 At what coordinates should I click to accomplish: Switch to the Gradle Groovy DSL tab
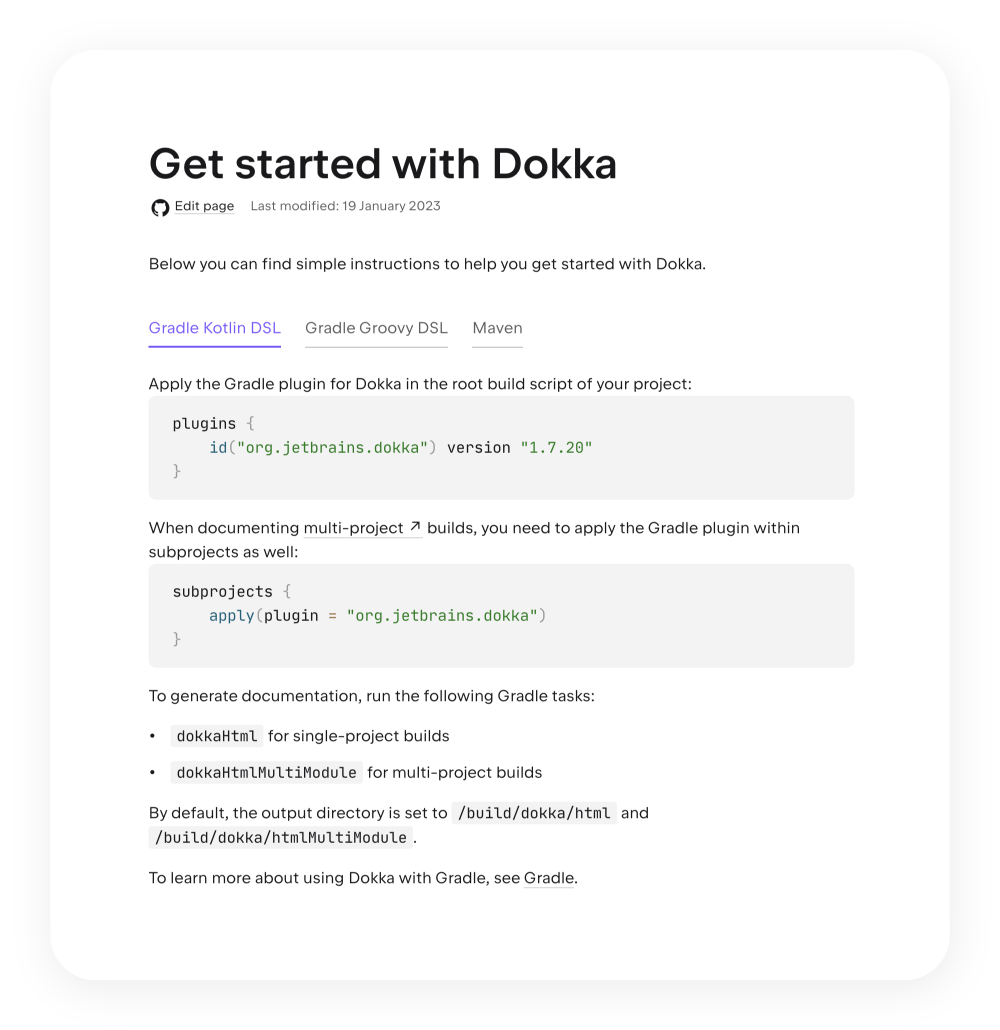[x=376, y=328]
